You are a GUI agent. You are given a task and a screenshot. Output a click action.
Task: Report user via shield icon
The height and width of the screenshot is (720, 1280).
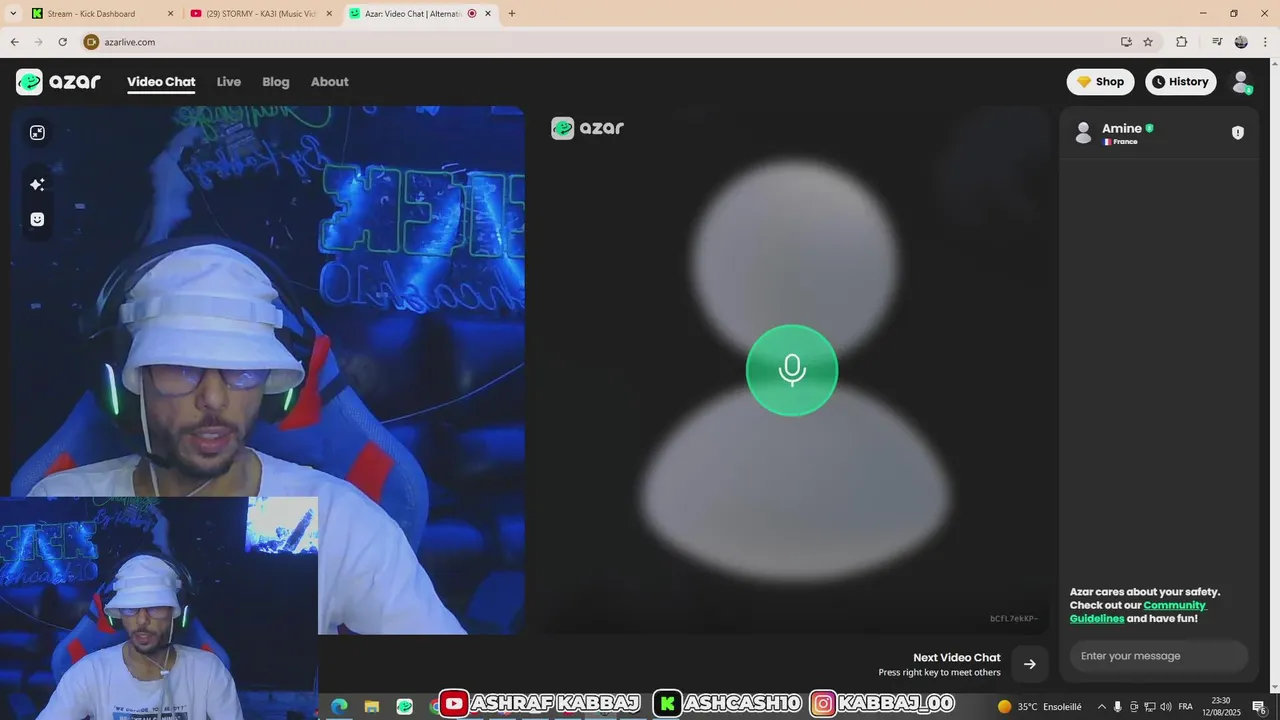point(1238,133)
